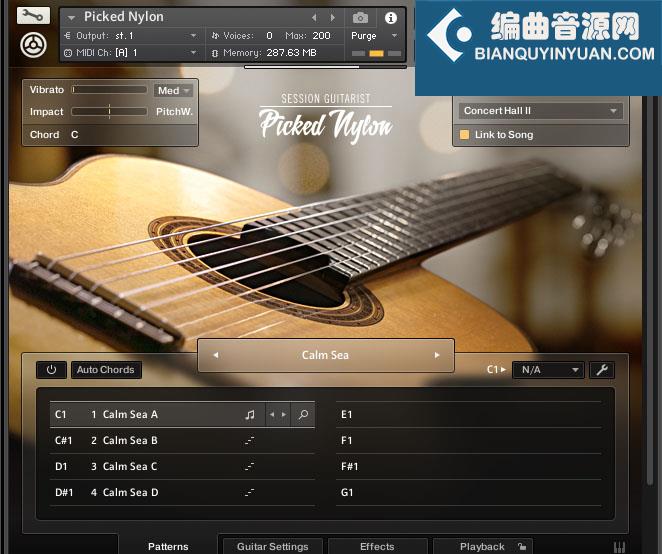Select the empty F#1 pattern slot

point(469,467)
